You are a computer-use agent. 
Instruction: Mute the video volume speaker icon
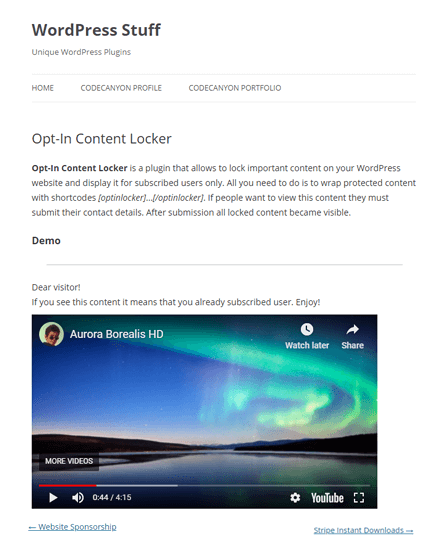click(78, 498)
